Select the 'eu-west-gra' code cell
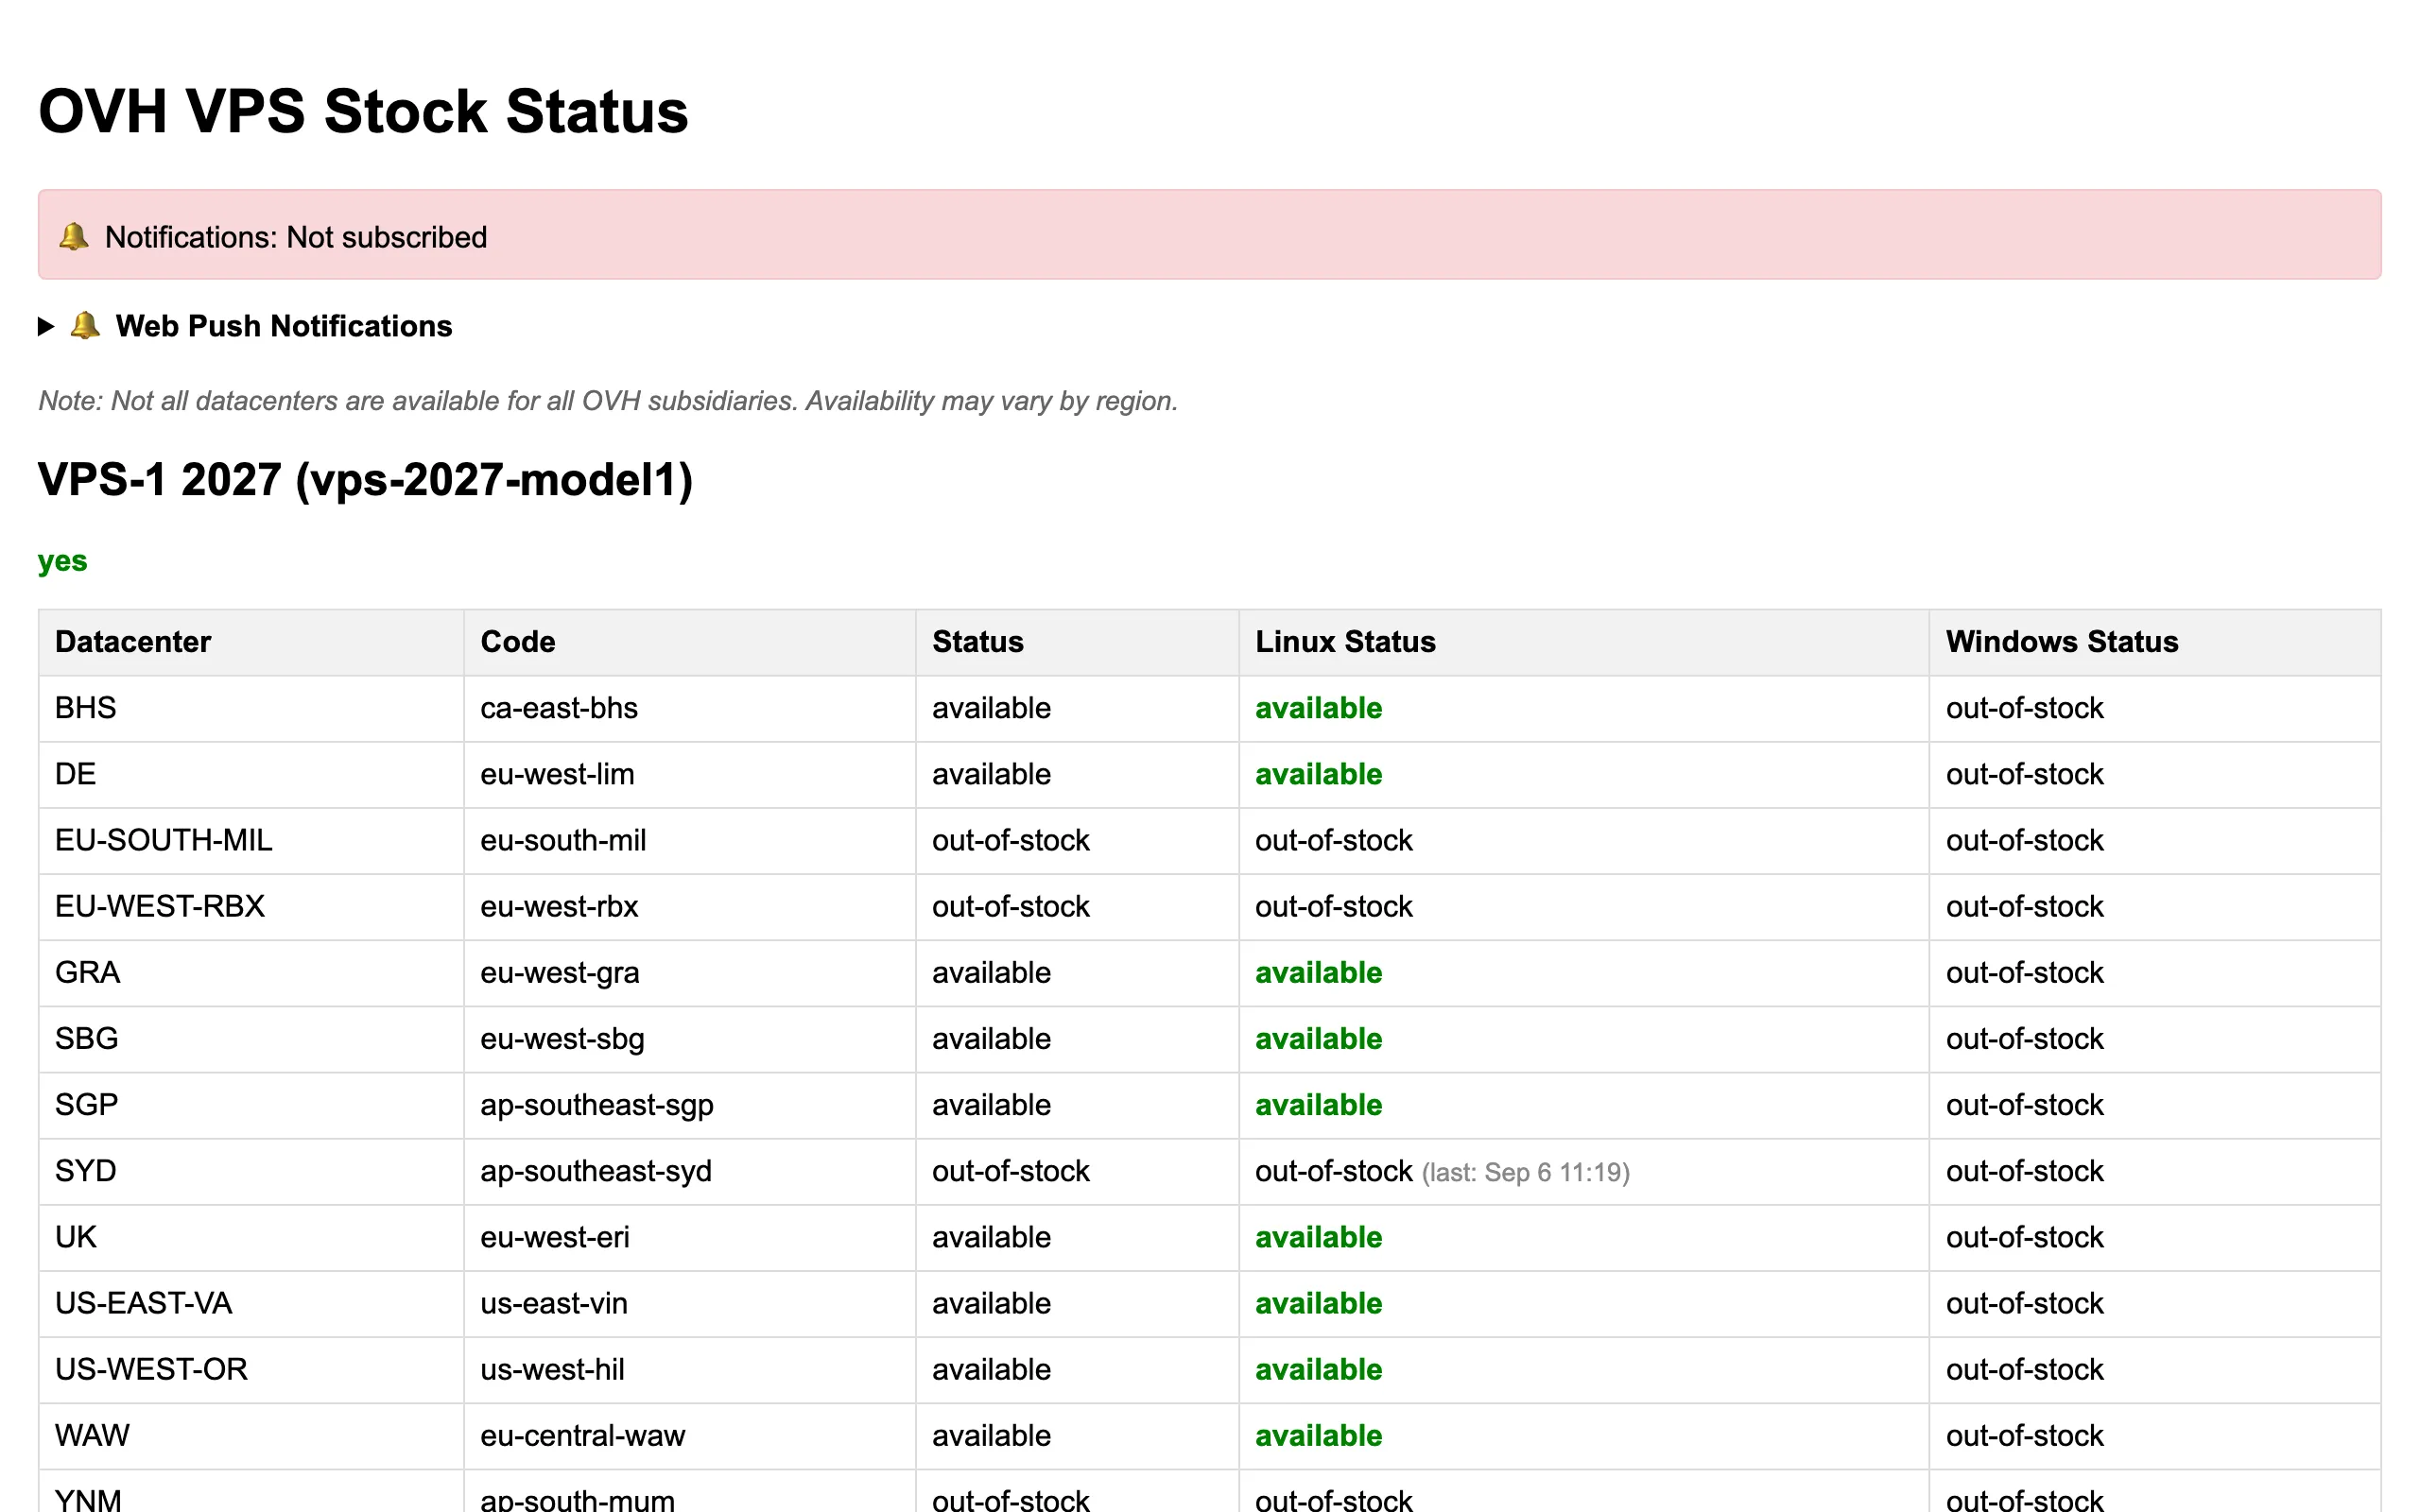Image resolution: width=2420 pixels, height=1512 pixels. point(689,972)
